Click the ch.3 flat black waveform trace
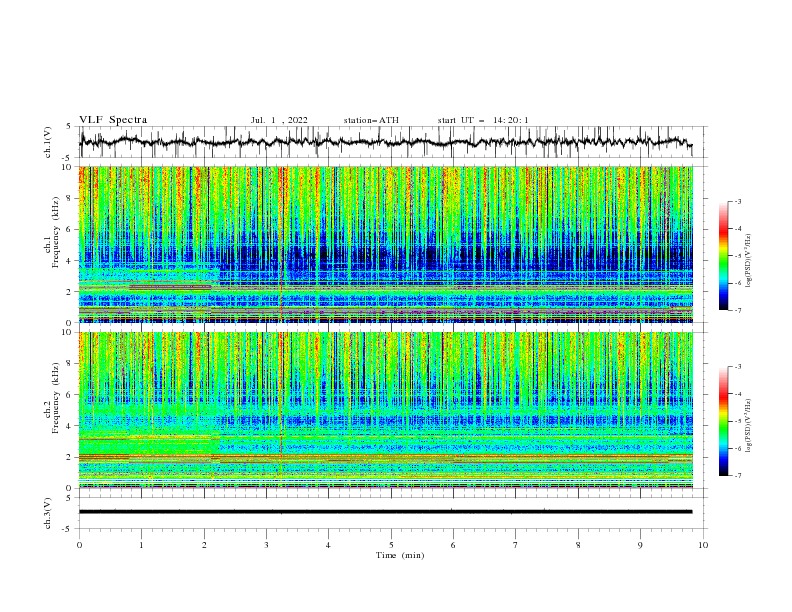 click(x=385, y=512)
